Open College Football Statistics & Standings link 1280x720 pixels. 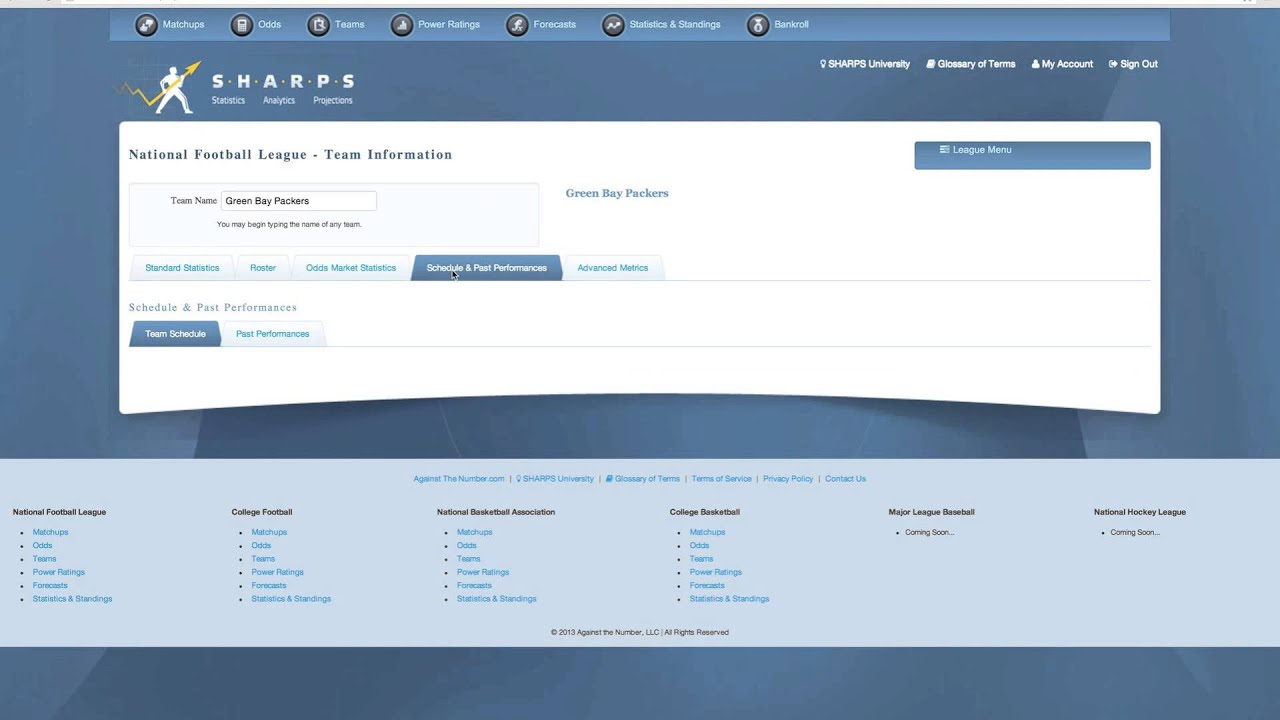291,599
